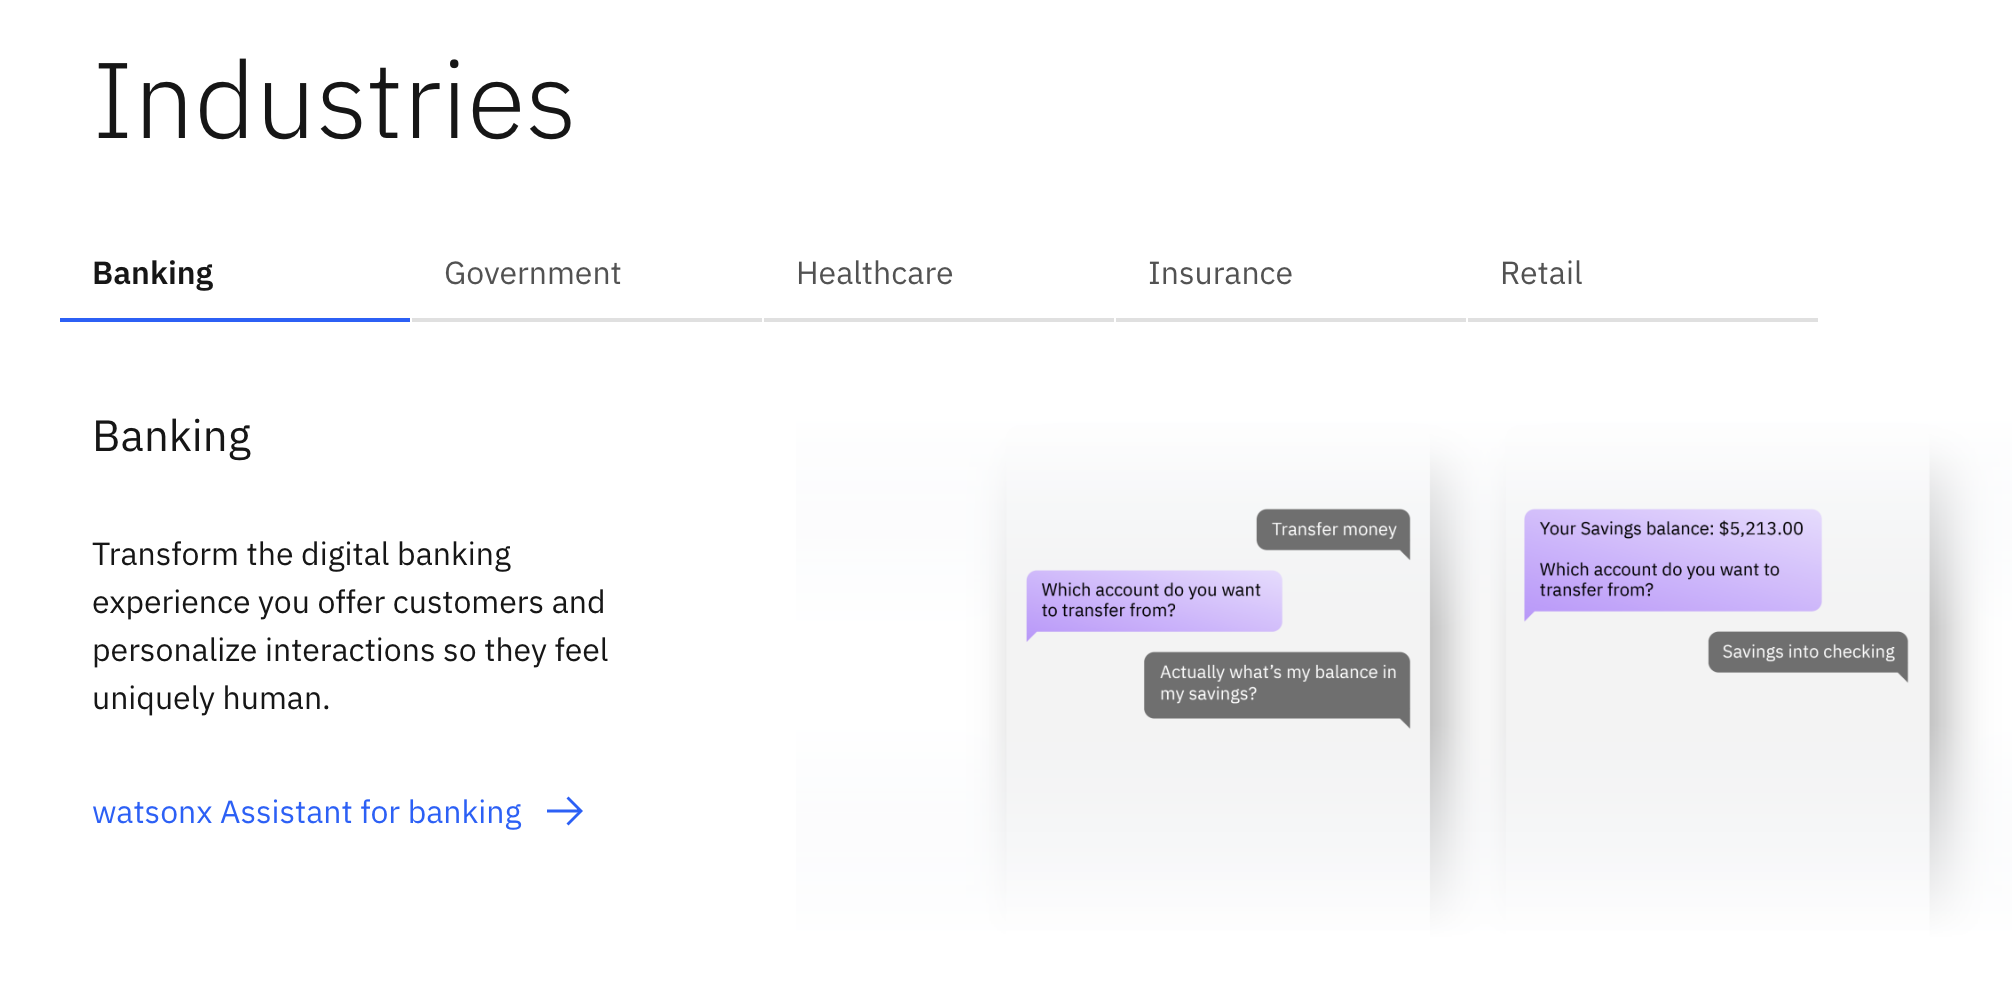Open the watsonx Assistant for banking link
2012x982 pixels.
point(307,812)
